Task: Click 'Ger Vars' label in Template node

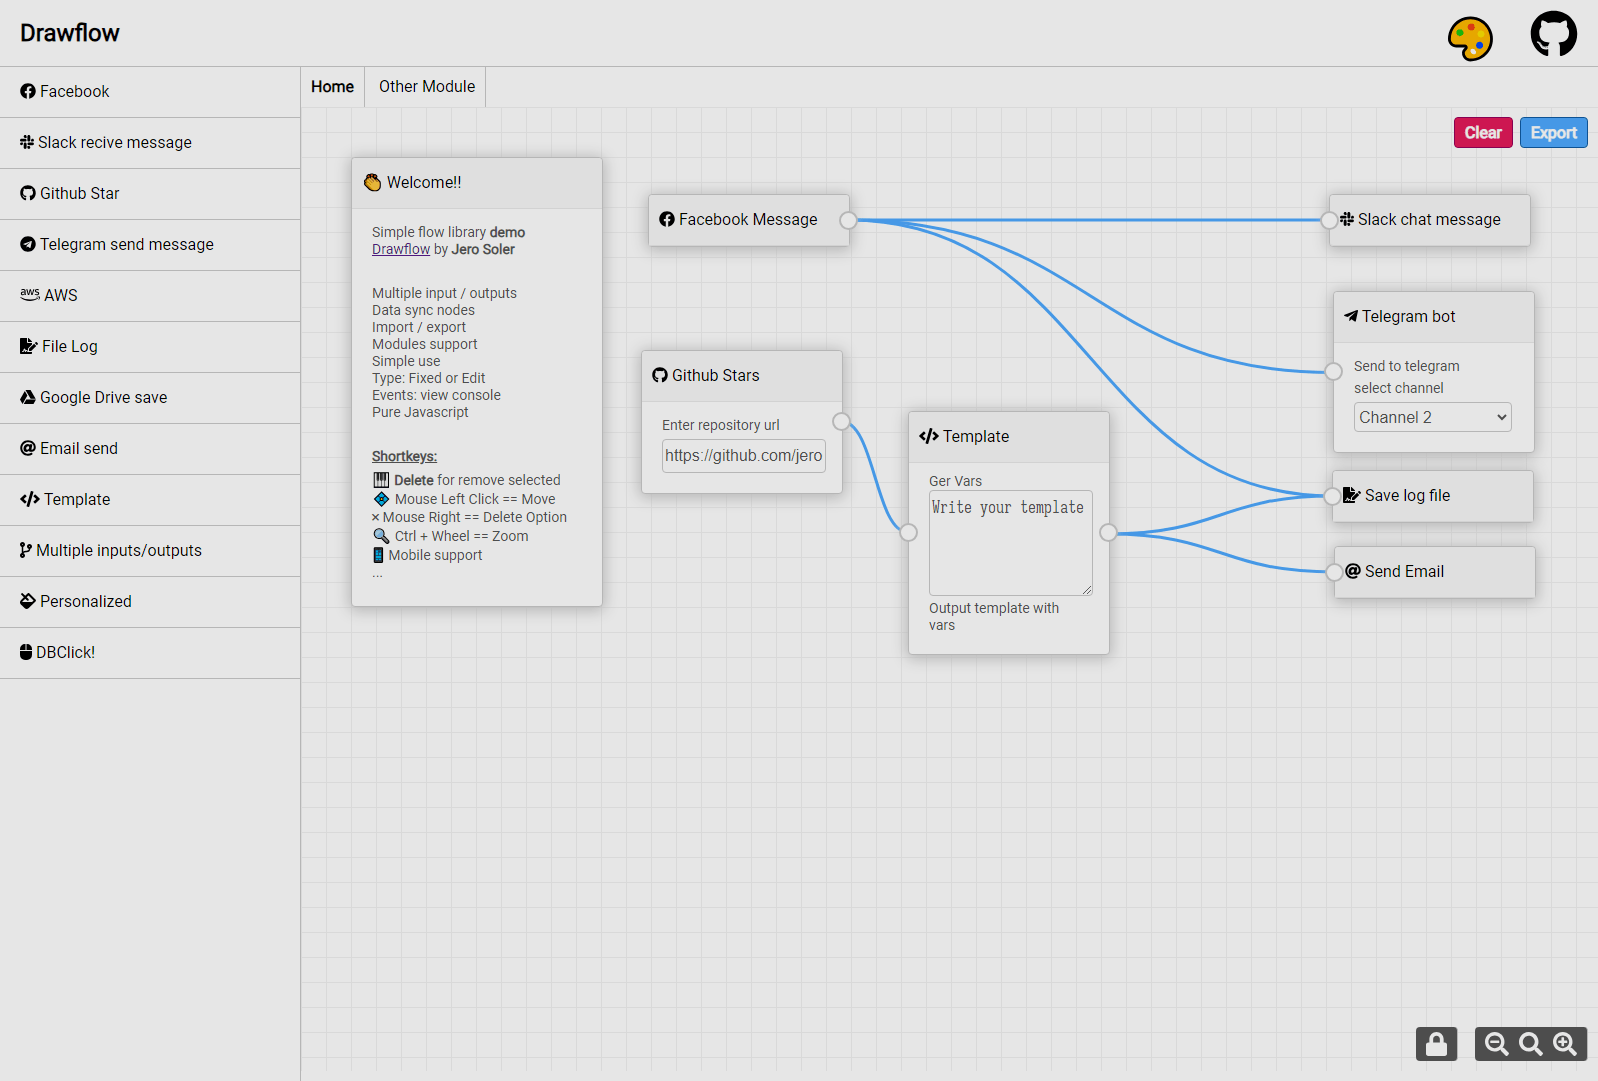Action: point(955,481)
